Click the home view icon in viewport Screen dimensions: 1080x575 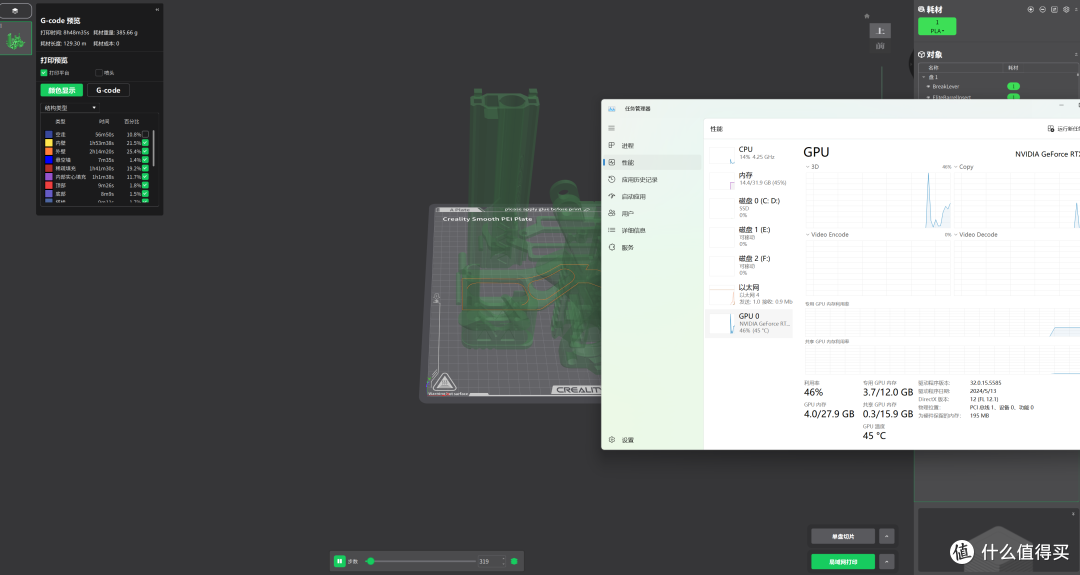click(866, 16)
